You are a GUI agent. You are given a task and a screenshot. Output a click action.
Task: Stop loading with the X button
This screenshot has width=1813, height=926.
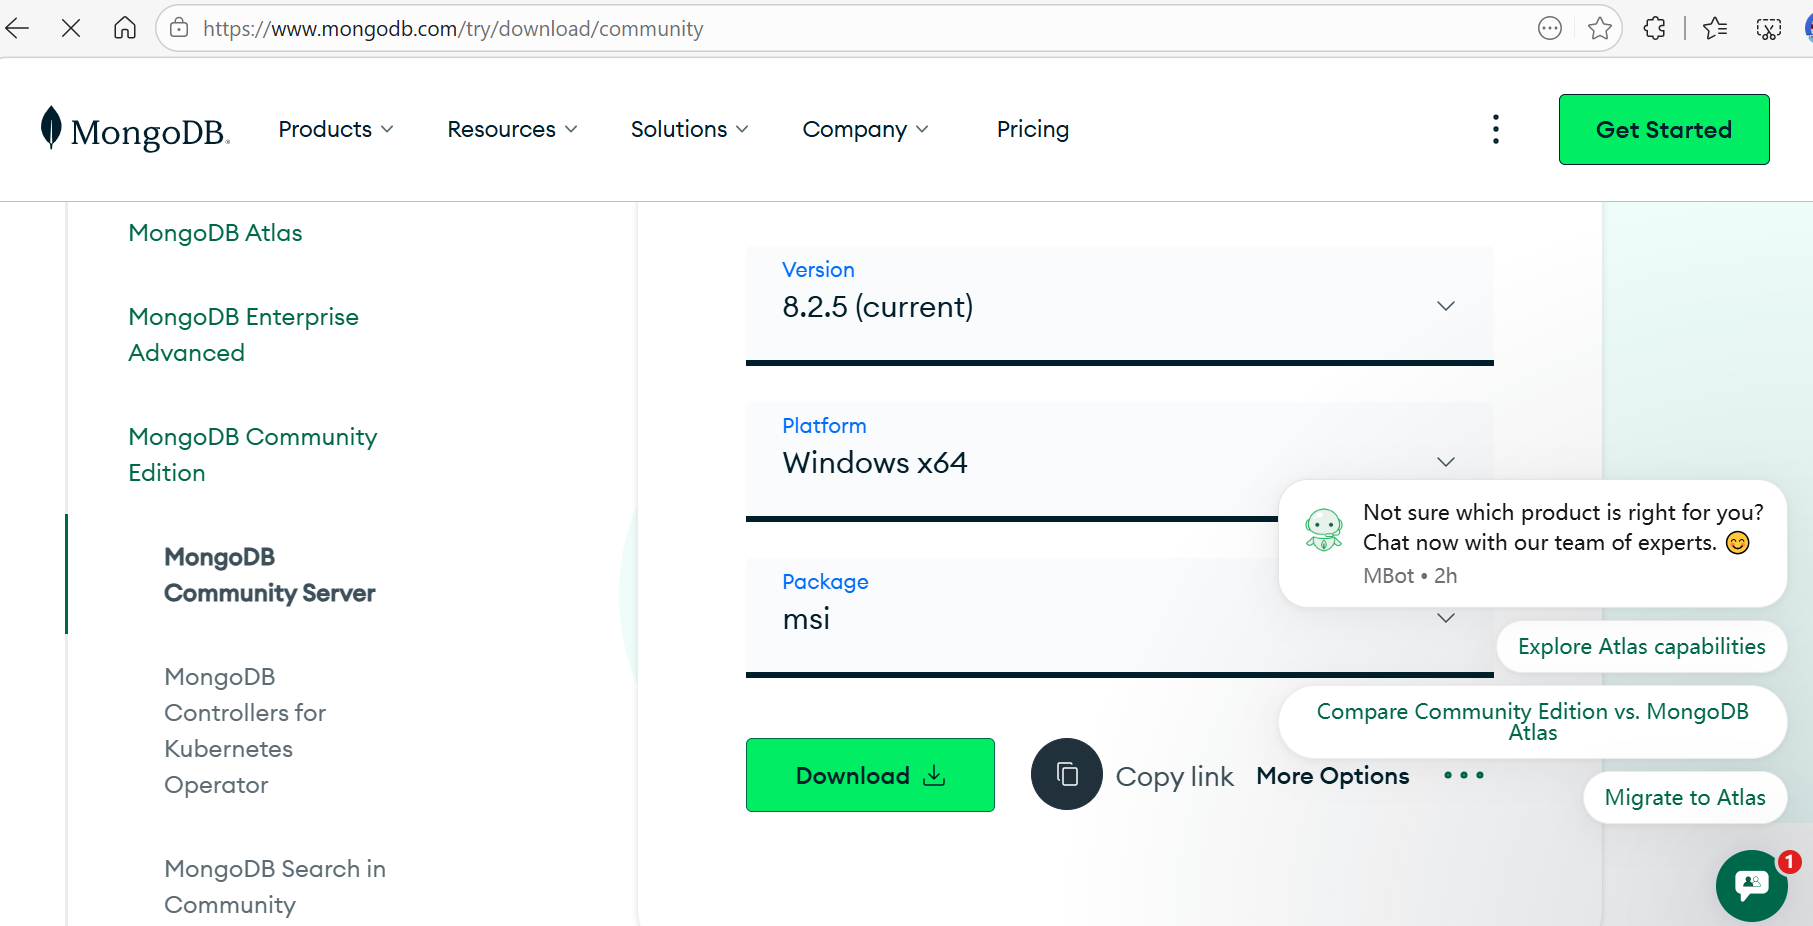(71, 28)
